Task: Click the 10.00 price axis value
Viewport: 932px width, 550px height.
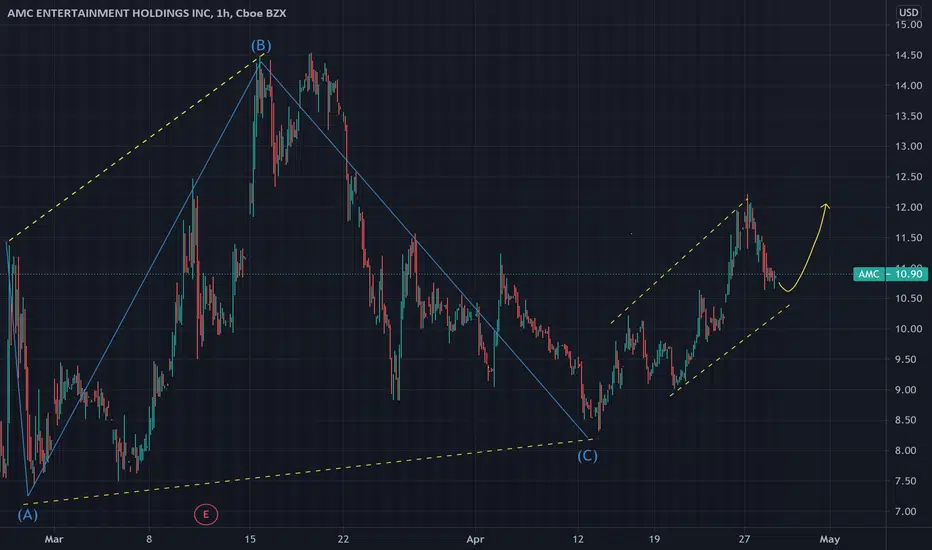Action: point(909,329)
